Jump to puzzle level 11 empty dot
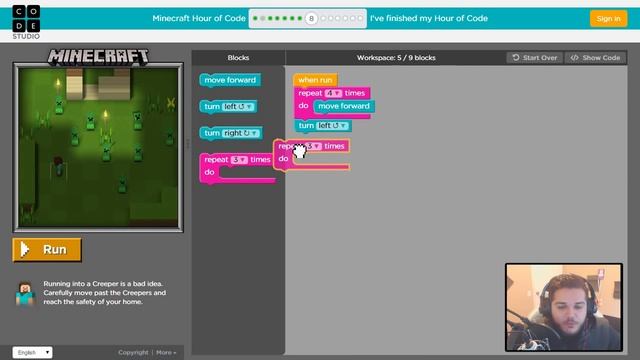Screen dimensions: 640x360 click(338, 18)
